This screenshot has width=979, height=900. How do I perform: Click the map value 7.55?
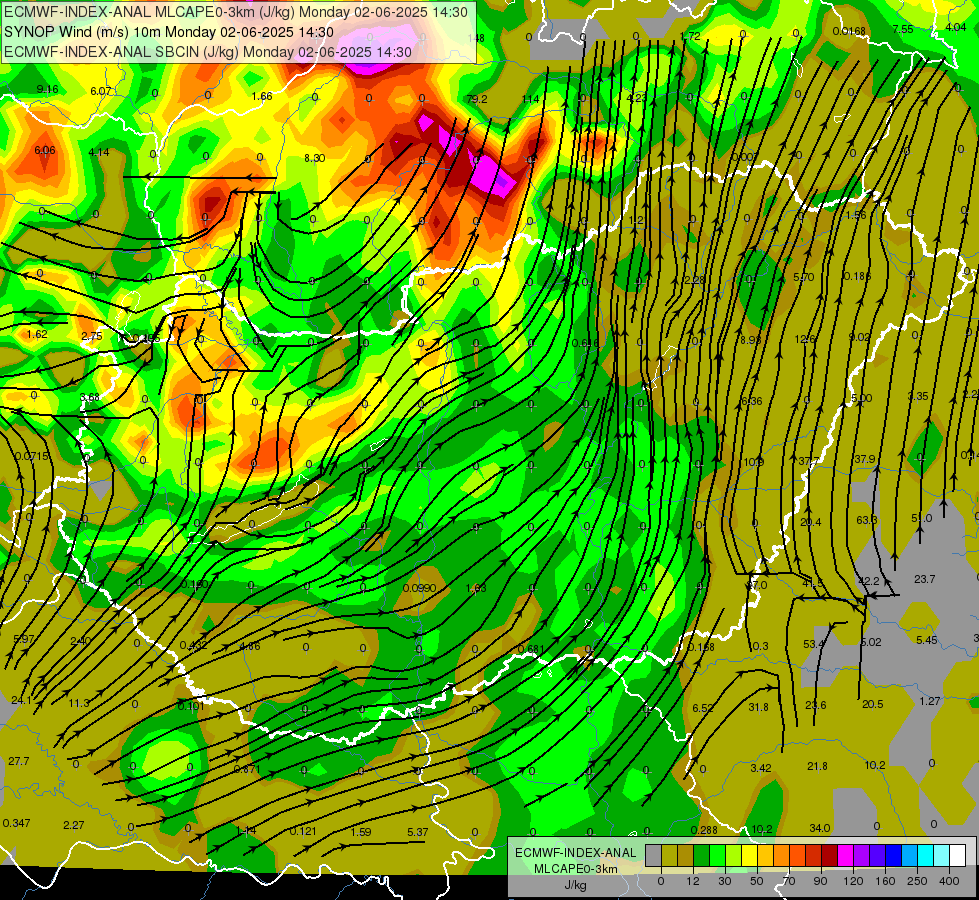coord(903,29)
